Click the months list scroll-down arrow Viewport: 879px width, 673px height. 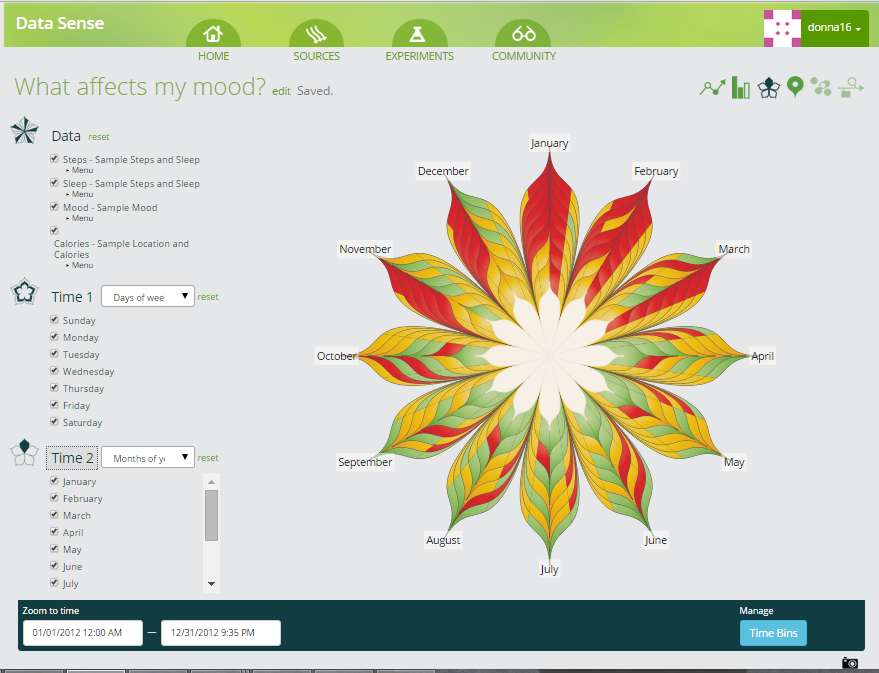pos(211,584)
